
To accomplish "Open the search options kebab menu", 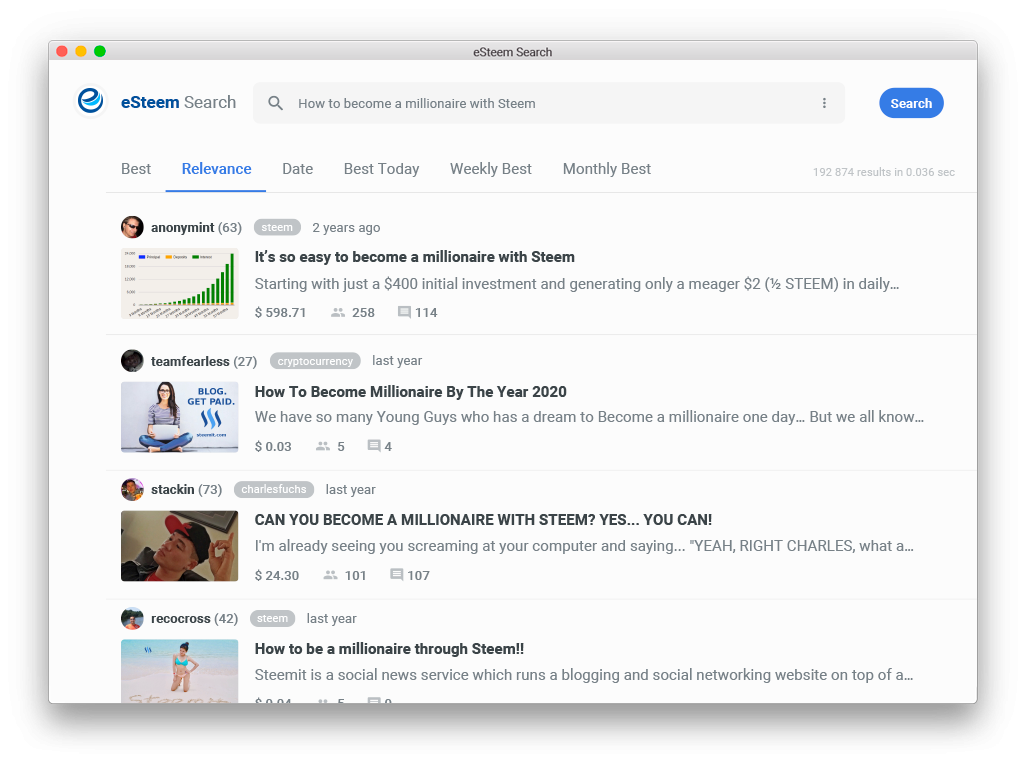I will (x=824, y=103).
